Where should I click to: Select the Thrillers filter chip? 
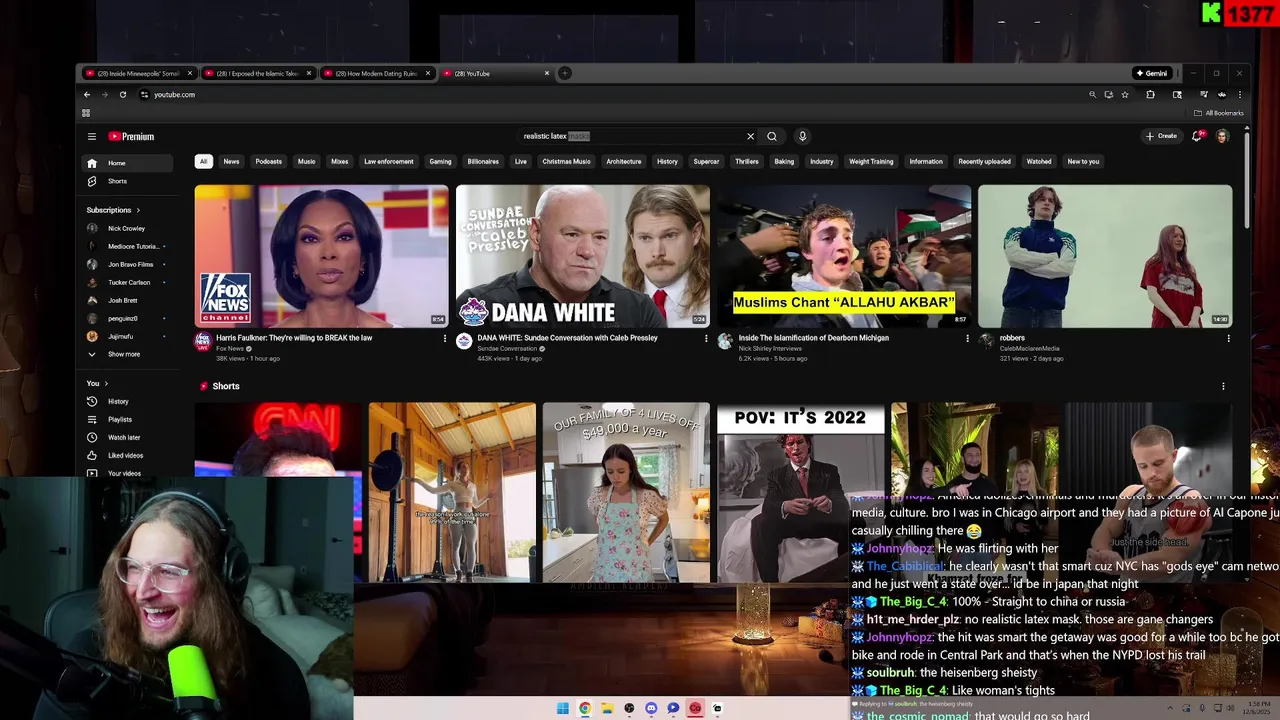746,161
